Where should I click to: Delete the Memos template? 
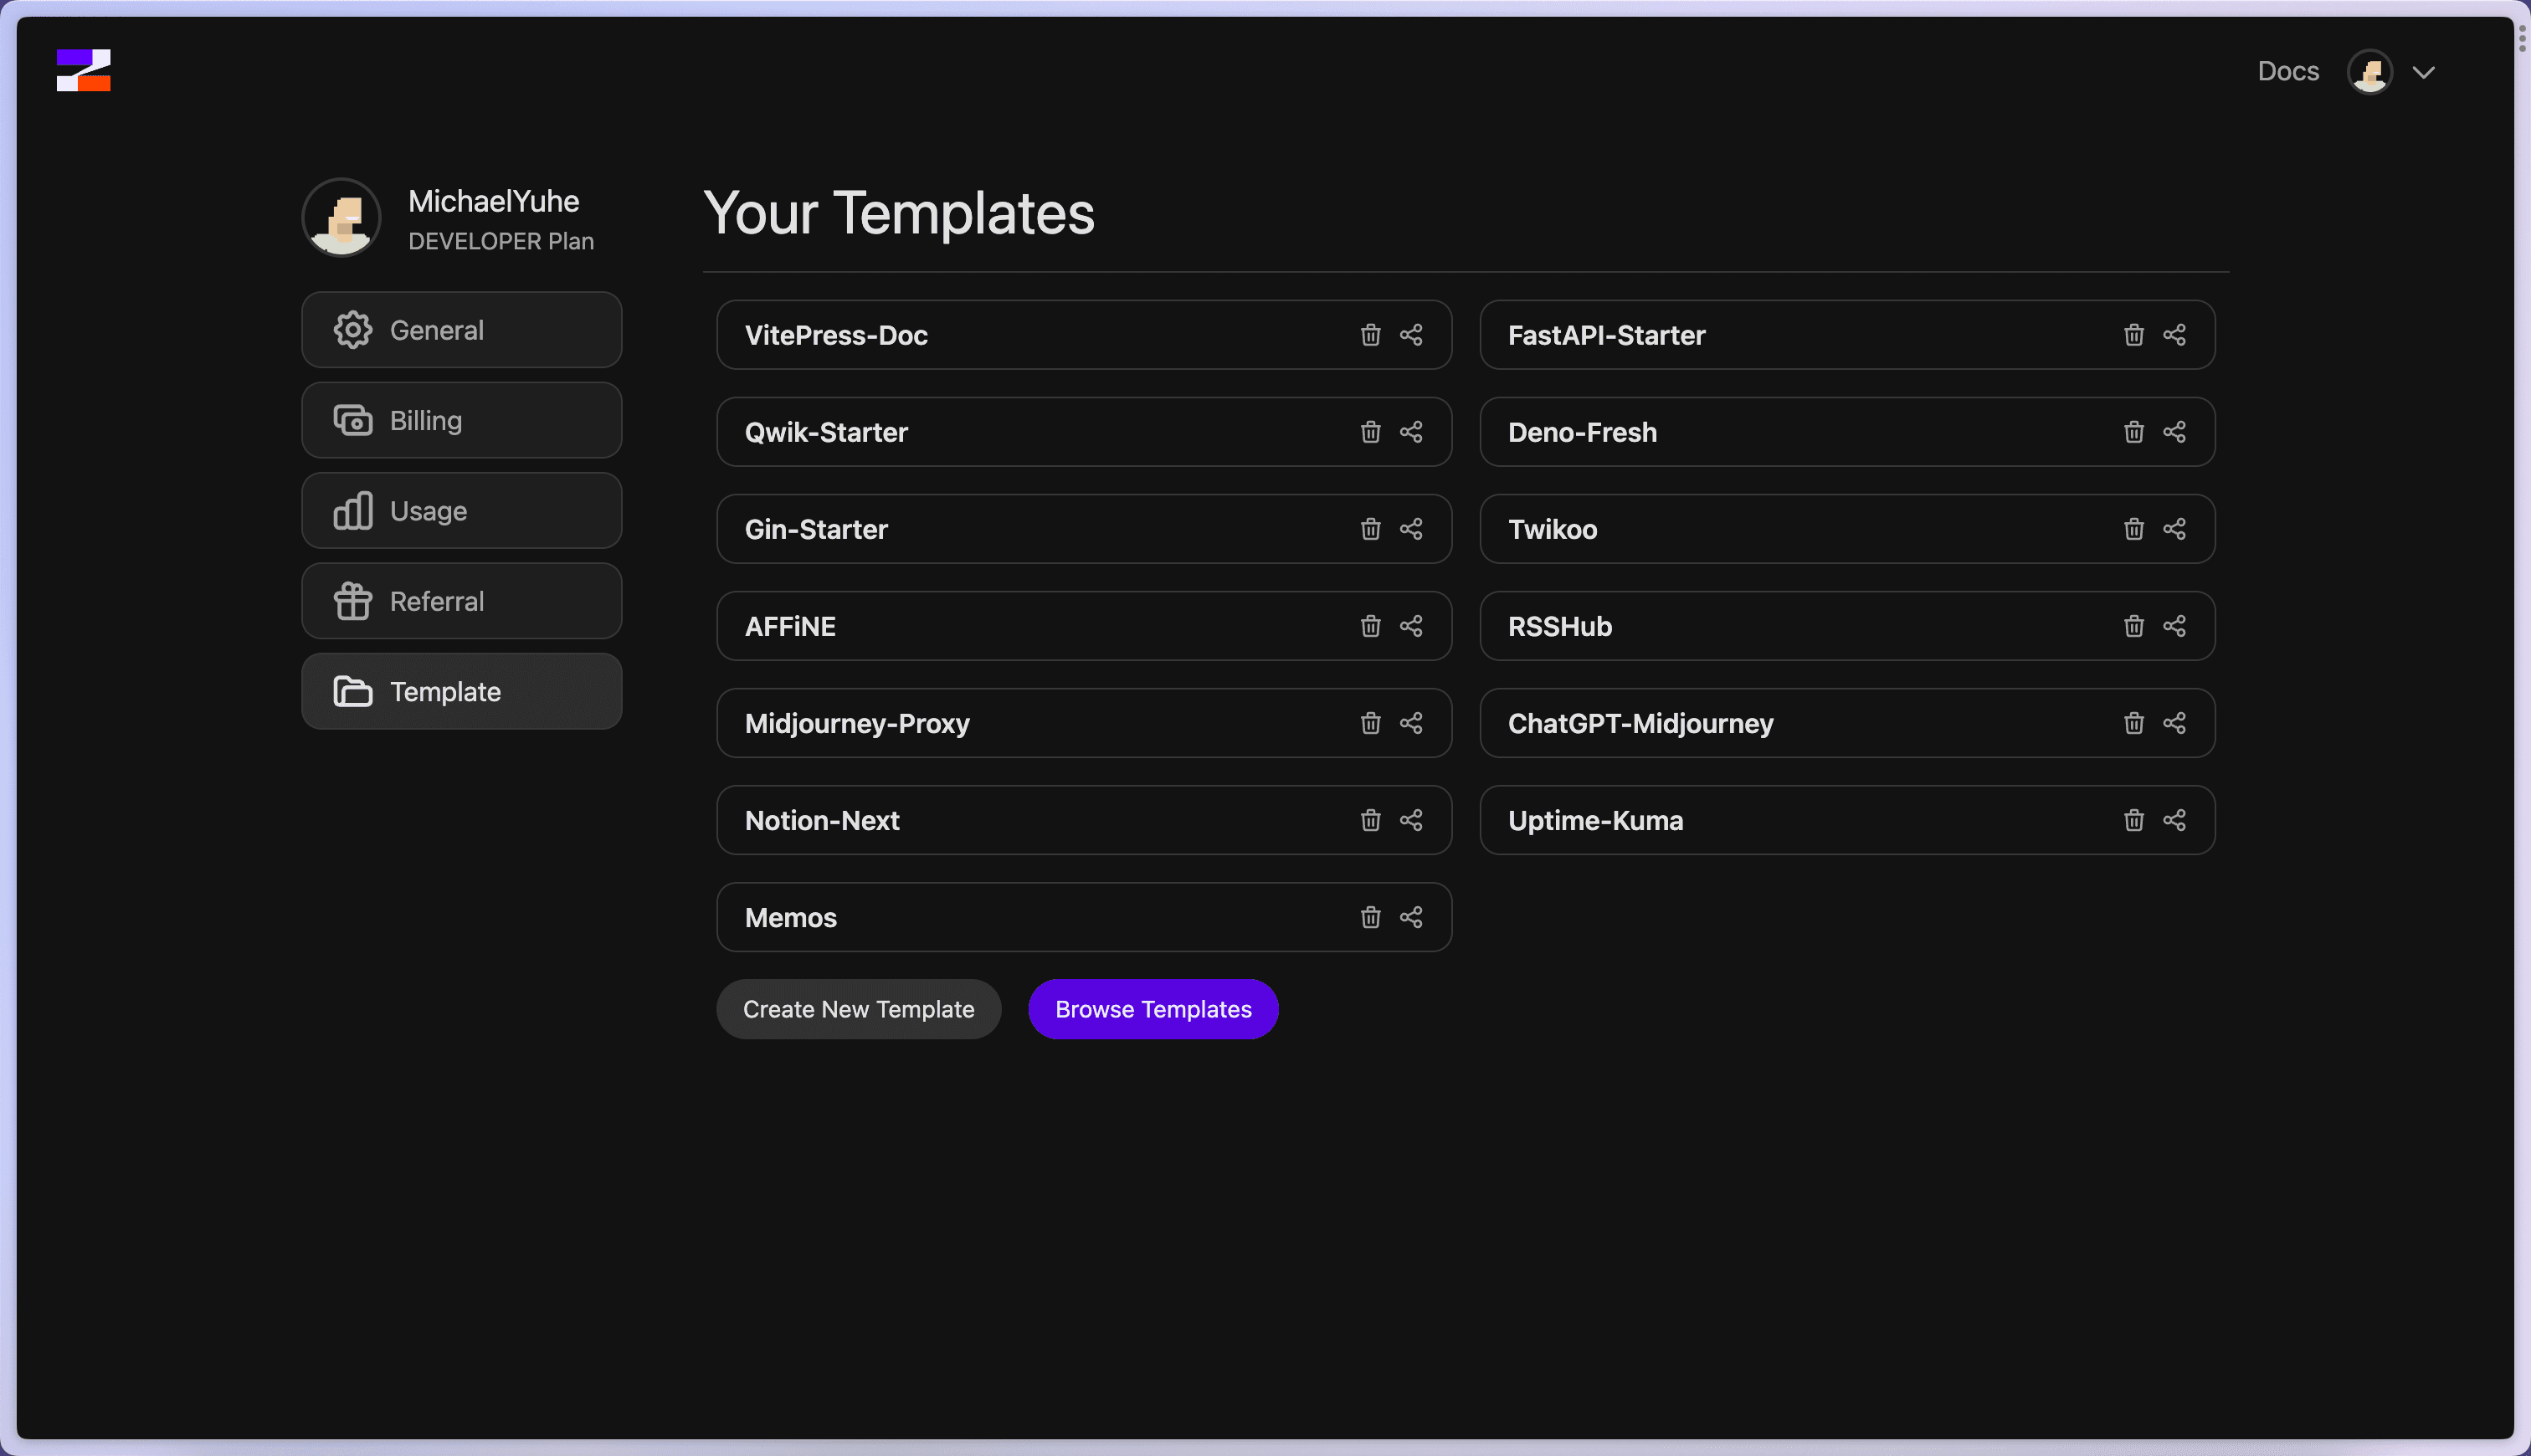click(1370, 917)
